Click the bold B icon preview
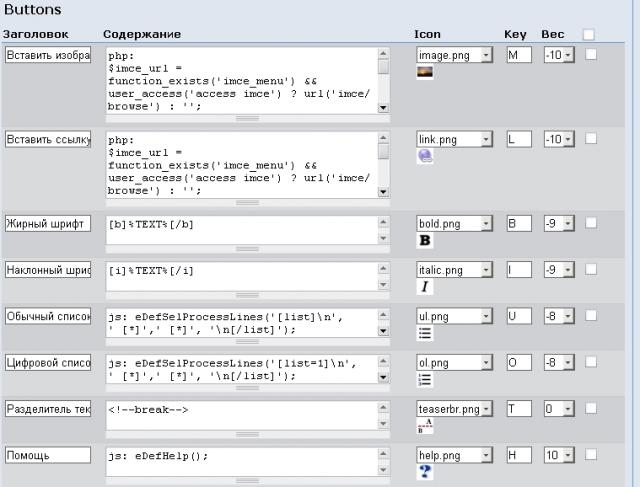This screenshot has height=487, width=640. click(x=425, y=240)
